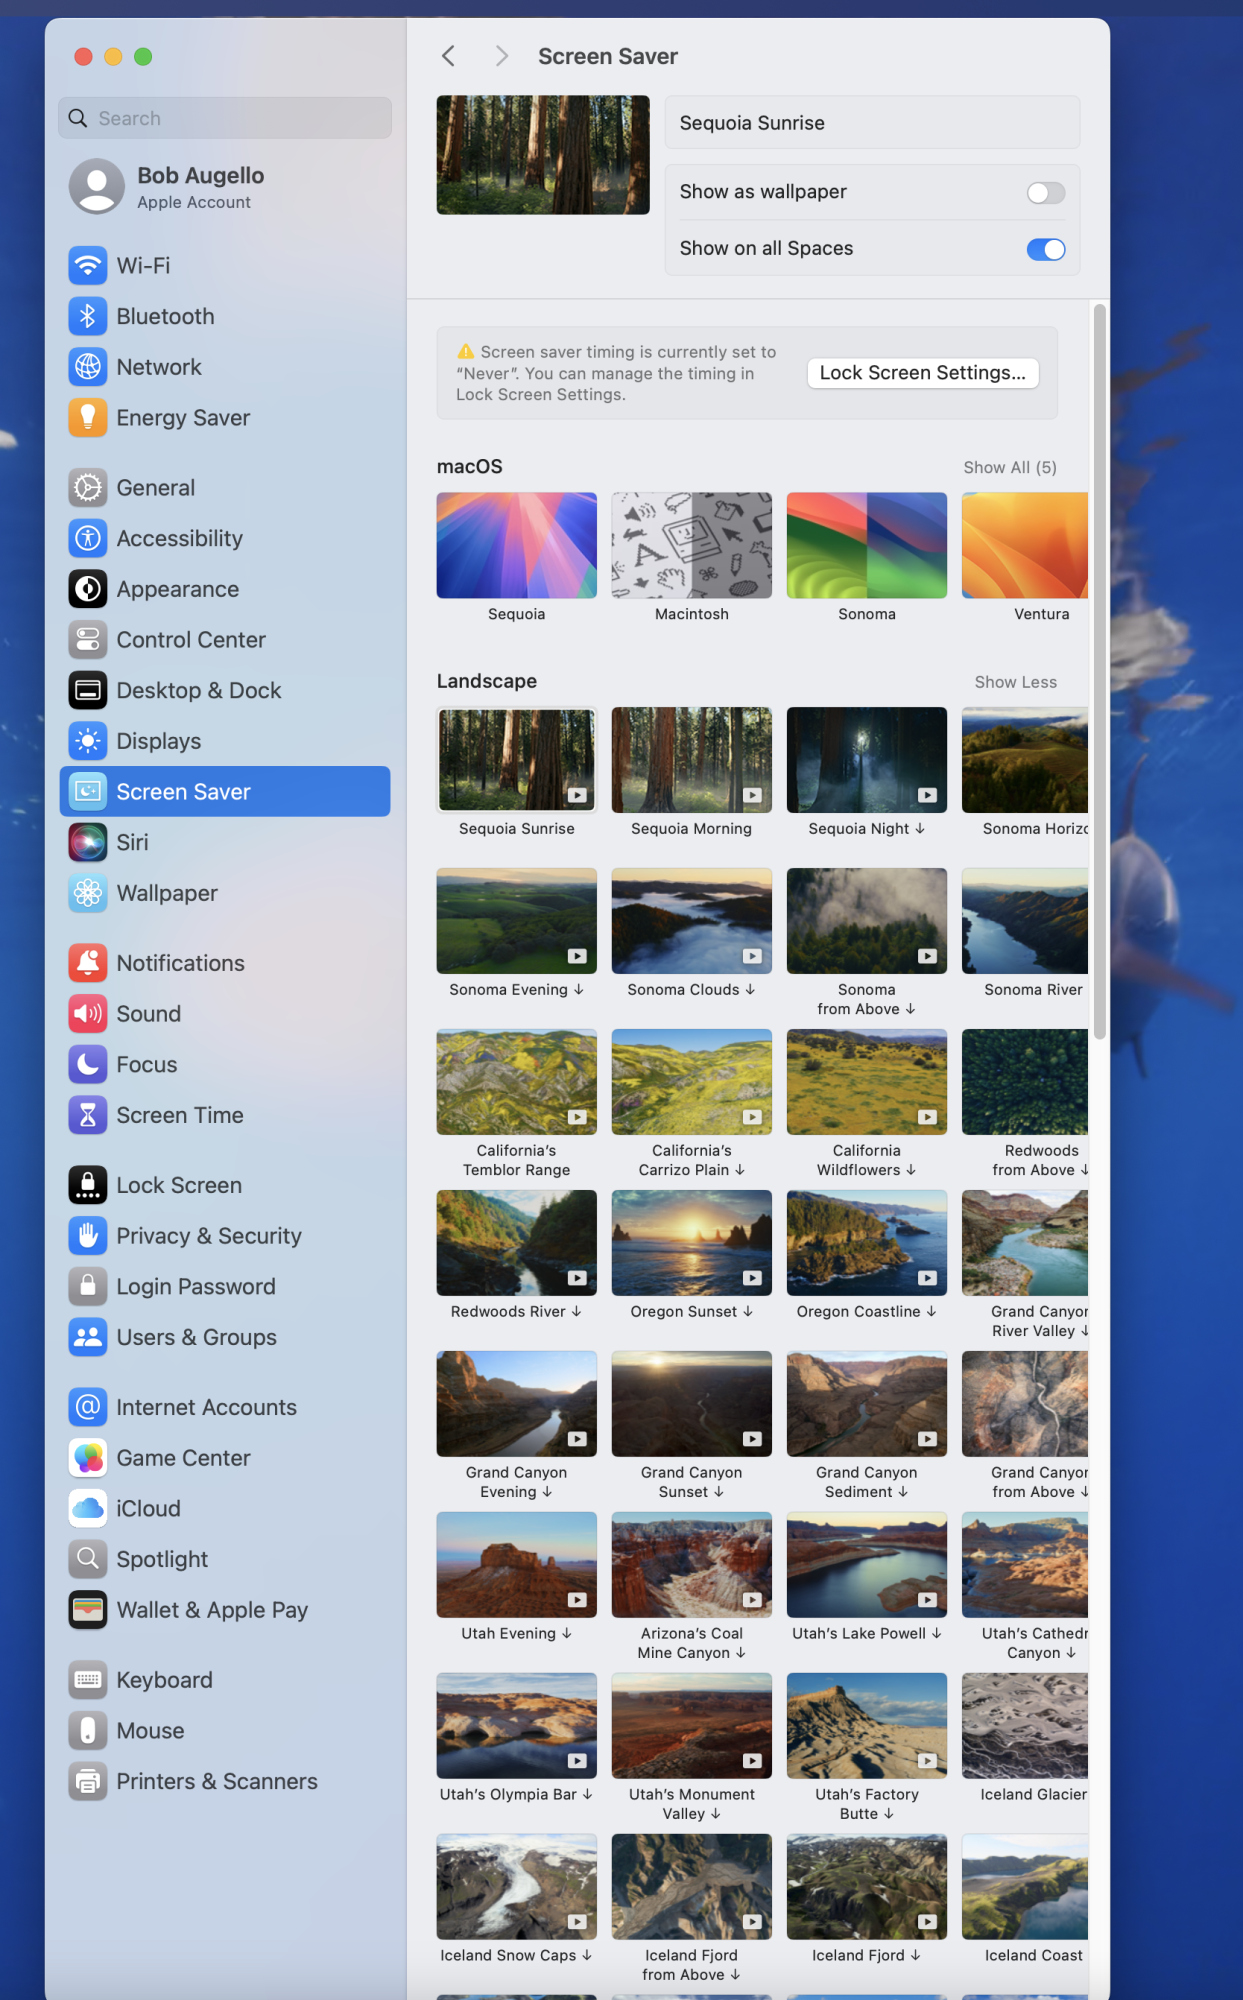Click the Desktop & Dock icon
The image size is (1243, 2000).
pos(88,690)
